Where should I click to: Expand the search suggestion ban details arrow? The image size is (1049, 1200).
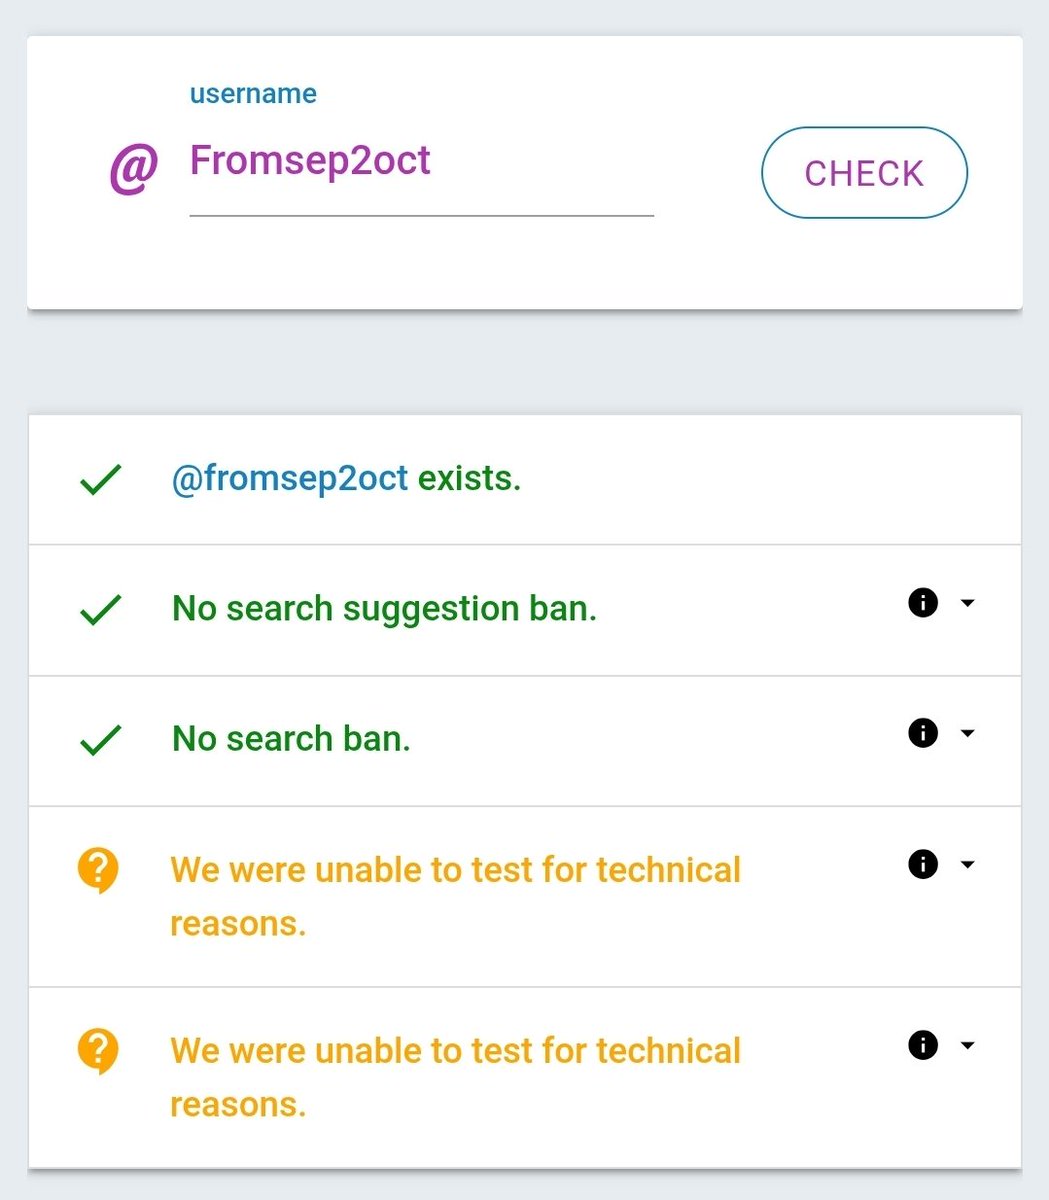tap(967, 603)
